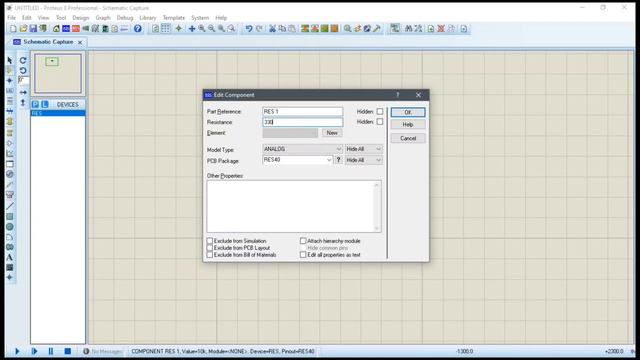Click the Save Project disk icon
Image resolution: width=640 pixels, height=360 pixels.
point(33,29)
